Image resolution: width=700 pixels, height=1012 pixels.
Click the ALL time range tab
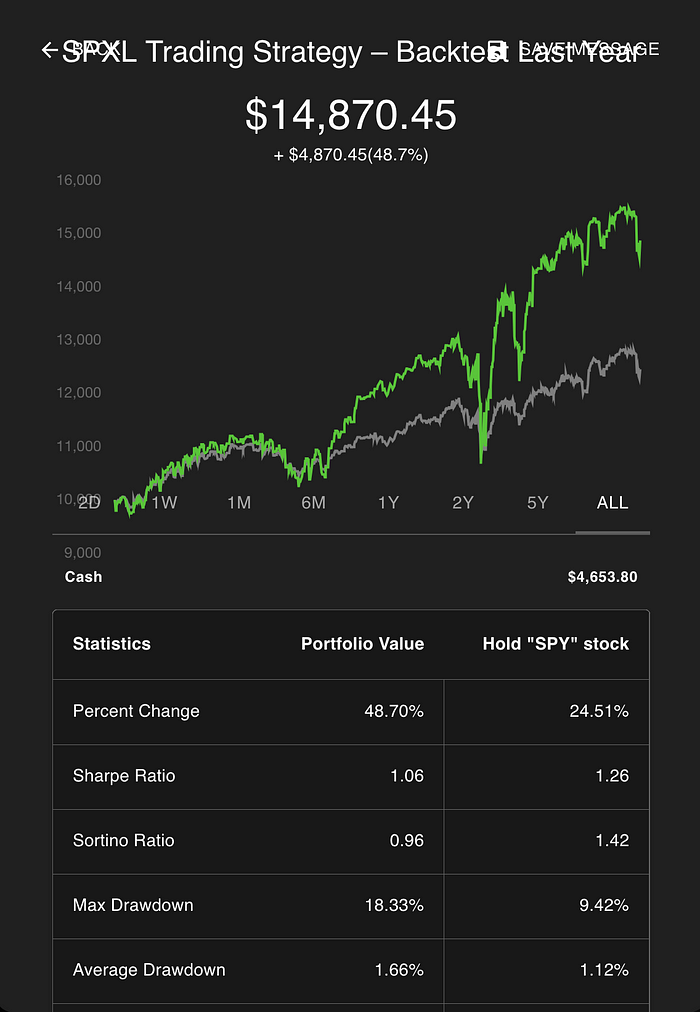pos(612,502)
